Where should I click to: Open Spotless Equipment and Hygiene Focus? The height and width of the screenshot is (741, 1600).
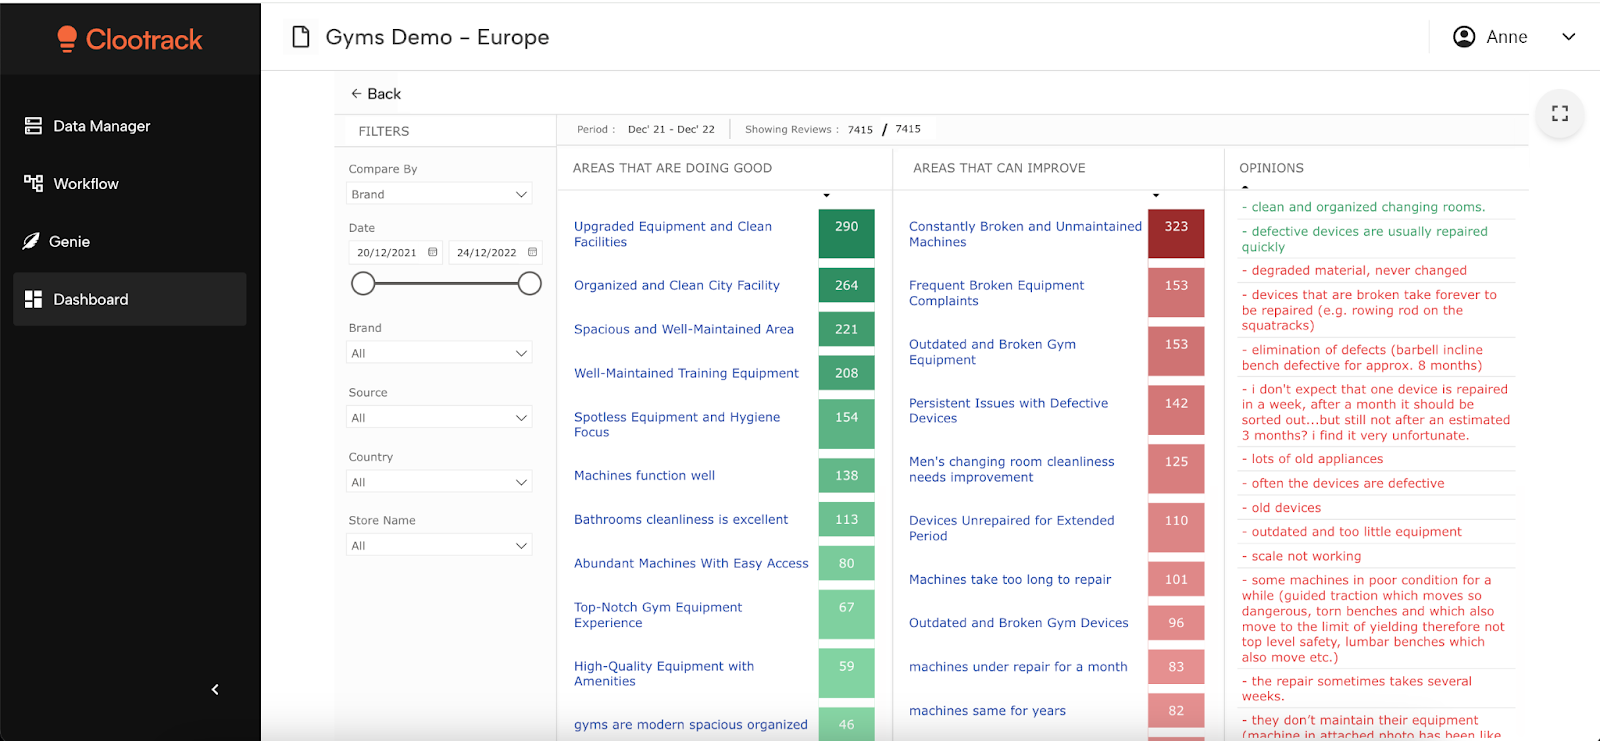pyautogui.click(x=677, y=424)
